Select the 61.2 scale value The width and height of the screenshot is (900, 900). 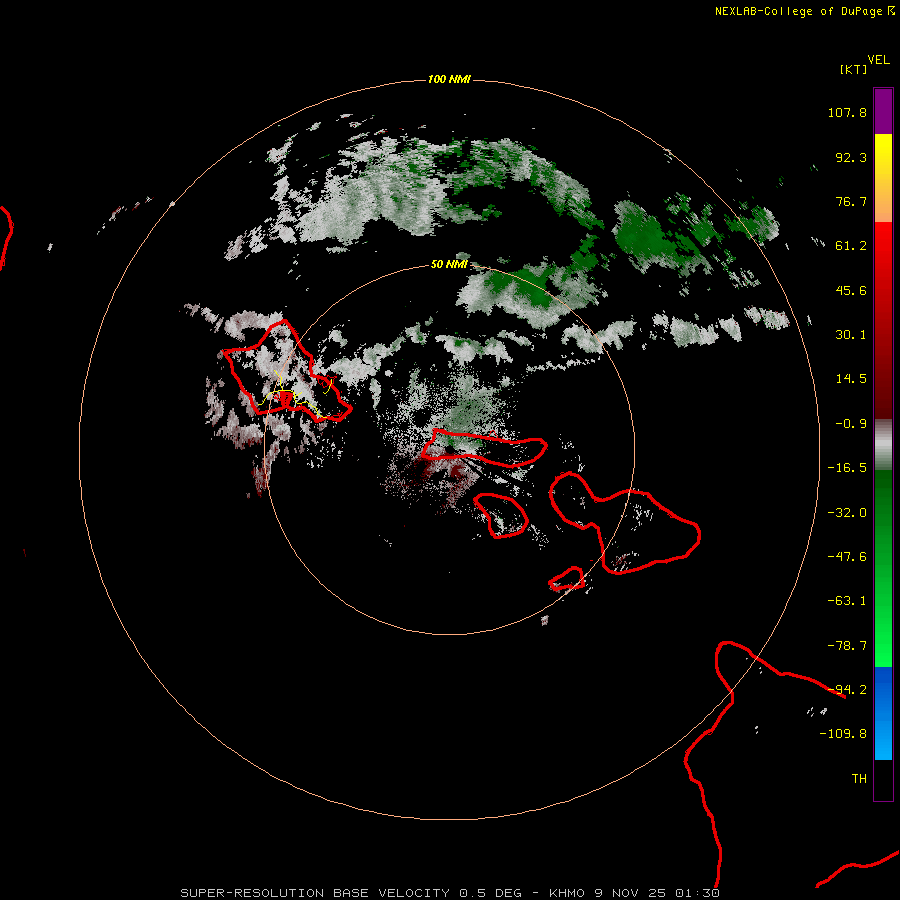pyautogui.click(x=851, y=246)
